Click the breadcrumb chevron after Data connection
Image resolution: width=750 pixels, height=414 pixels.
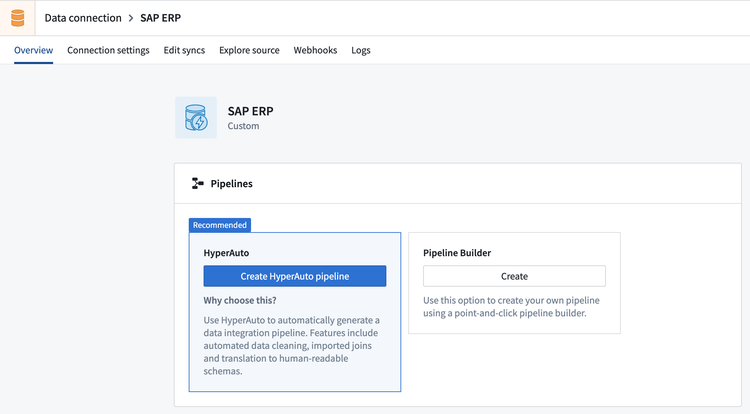131,18
